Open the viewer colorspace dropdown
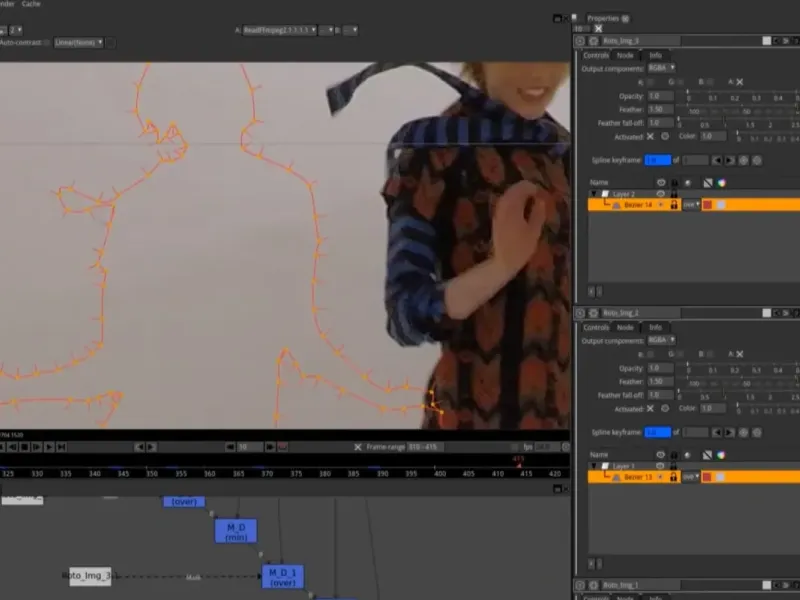Viewport: 800px width, 600px height. (x=79, y=42)
